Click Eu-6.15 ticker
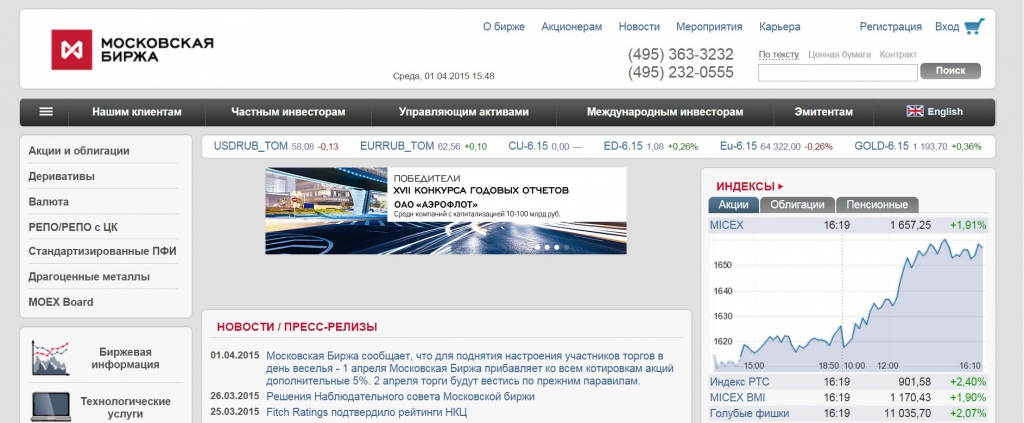The width and height of the screenshot is (1024, 423). 738,146
